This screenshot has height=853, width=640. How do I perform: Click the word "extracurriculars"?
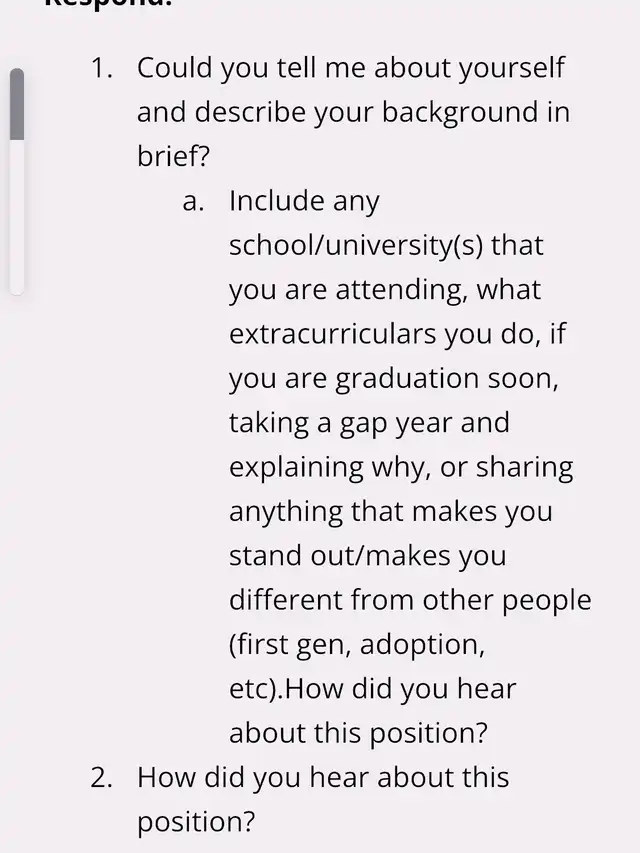(x=333, y=334)
